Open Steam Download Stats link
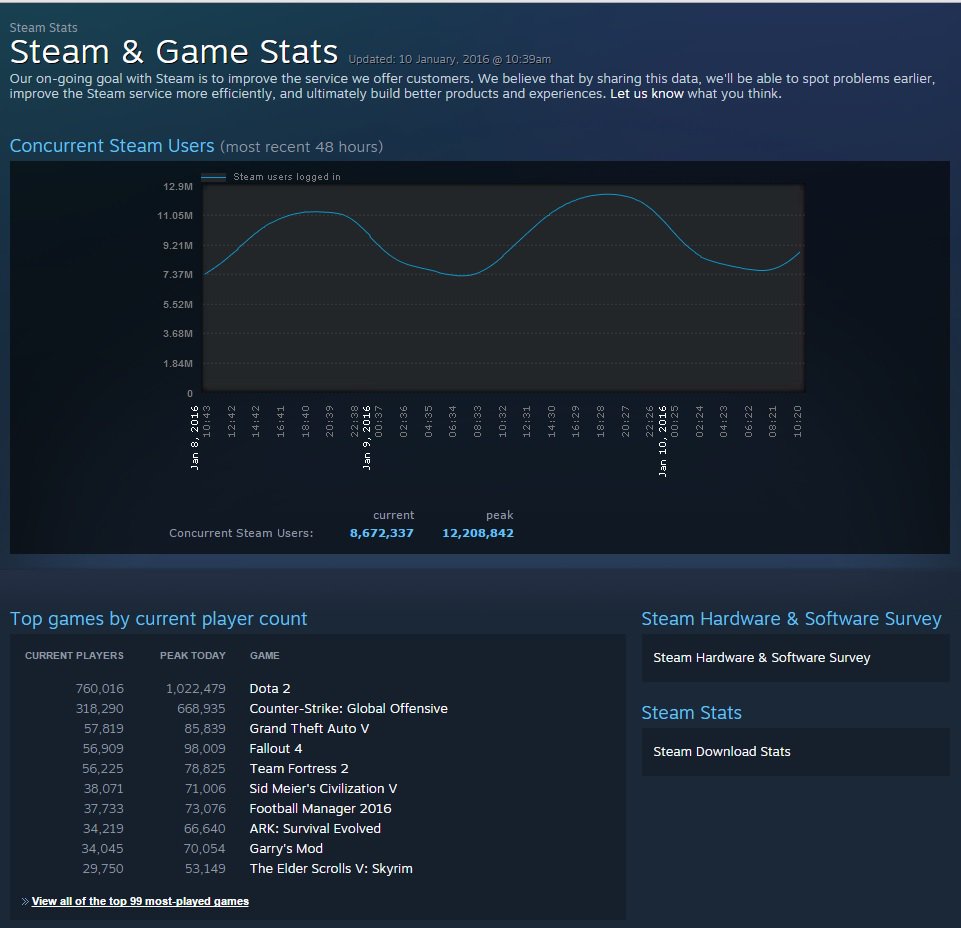This screenshot has height=928, width=961. coord(721,751)
